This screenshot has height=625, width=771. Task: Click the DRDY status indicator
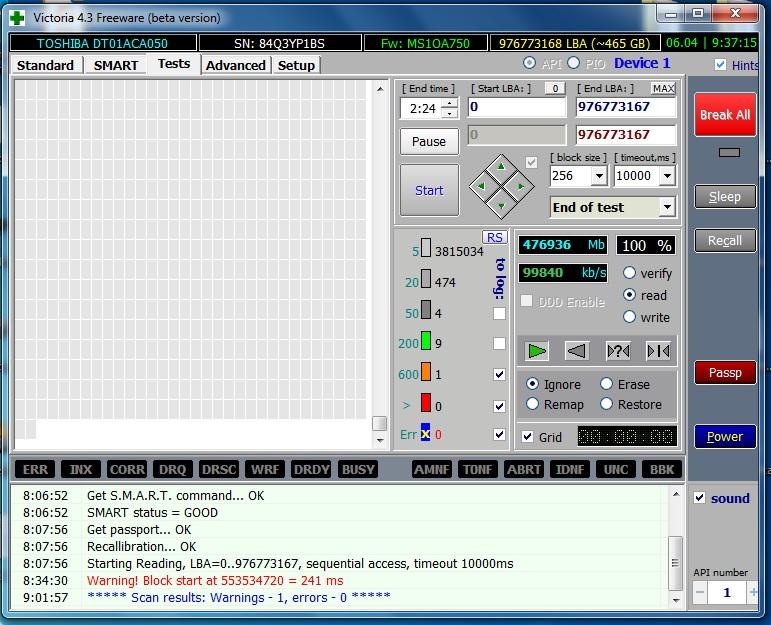(x=311, y=469)
